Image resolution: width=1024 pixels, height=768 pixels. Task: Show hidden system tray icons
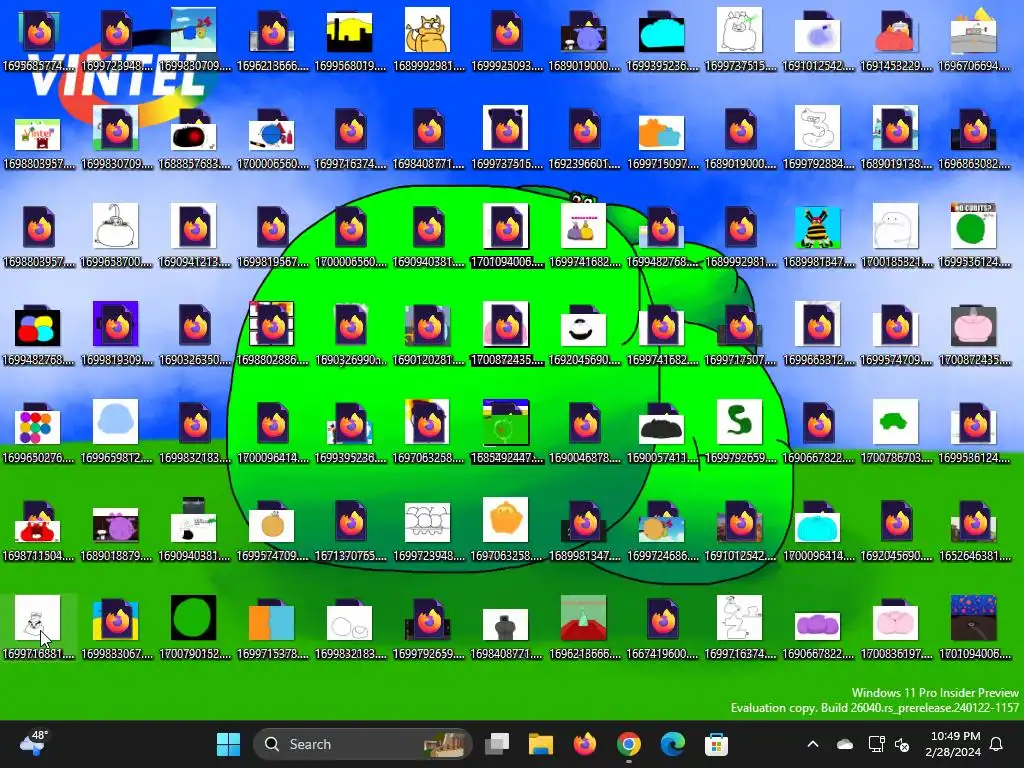[x=813, y=744]
